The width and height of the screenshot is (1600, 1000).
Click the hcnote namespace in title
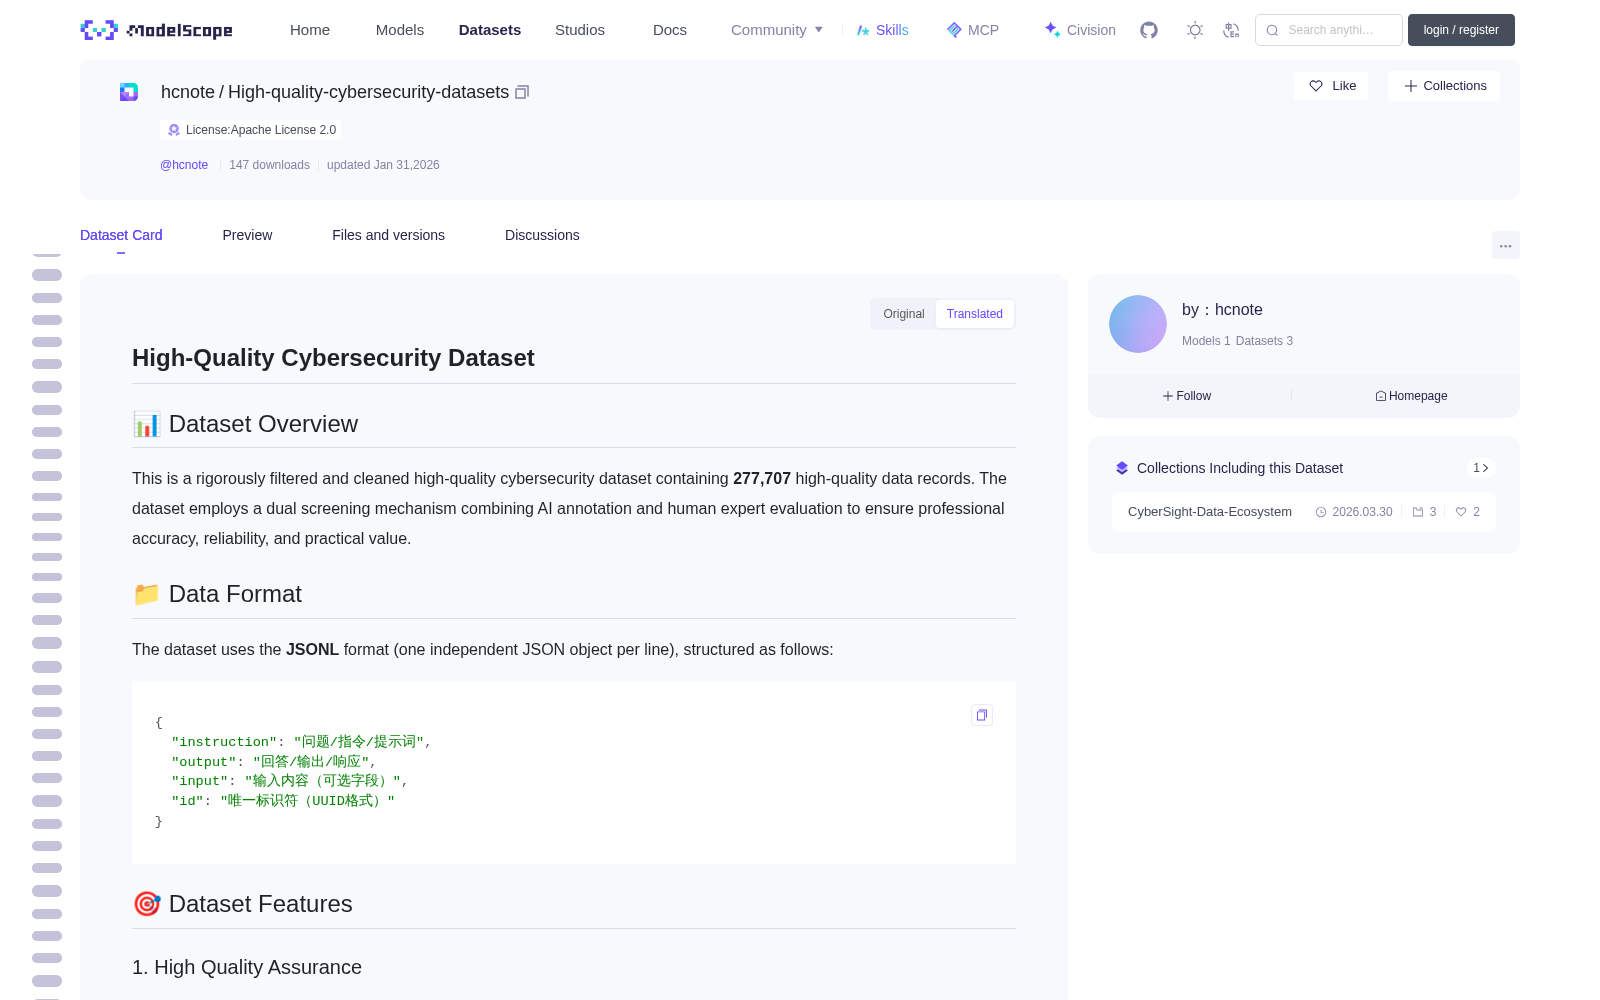(x=188, y=92)
